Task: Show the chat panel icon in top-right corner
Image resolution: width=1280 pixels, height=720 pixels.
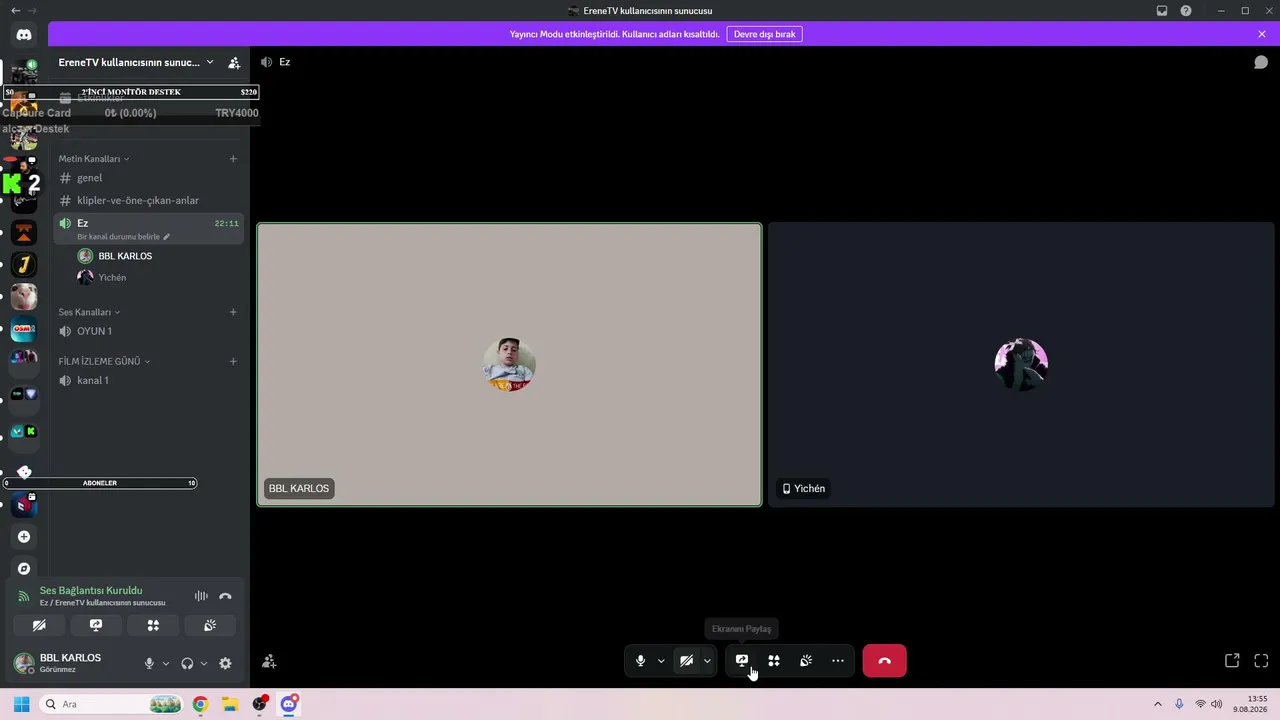Action: click(1261, 62)
